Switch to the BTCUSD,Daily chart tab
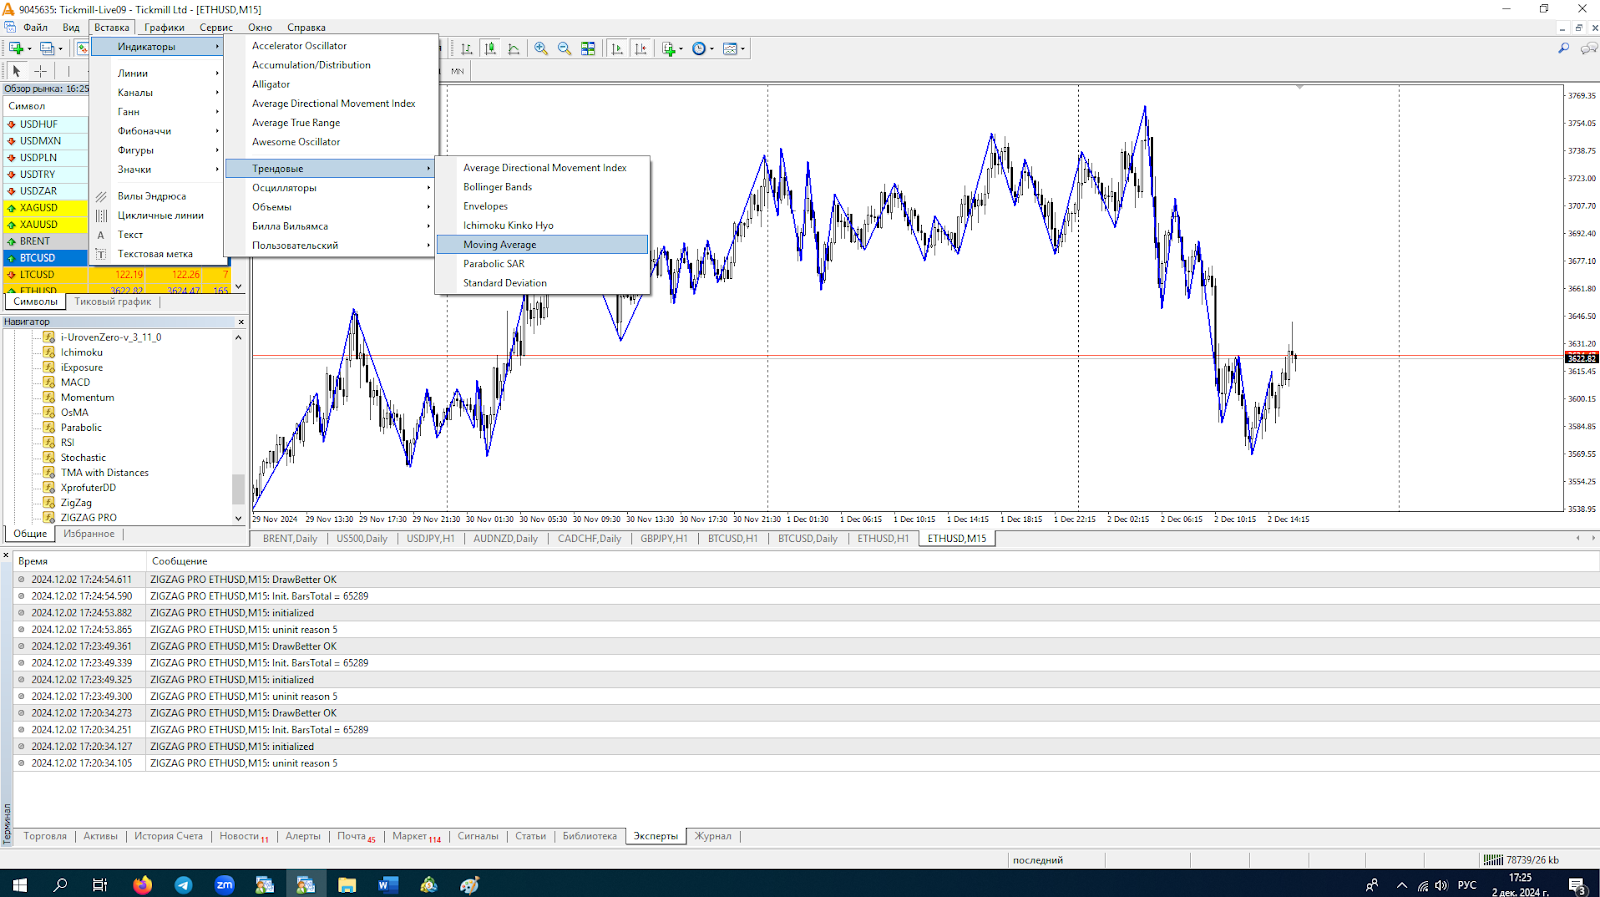Viewport: 1600px width, 897px height. coord(807,539)
